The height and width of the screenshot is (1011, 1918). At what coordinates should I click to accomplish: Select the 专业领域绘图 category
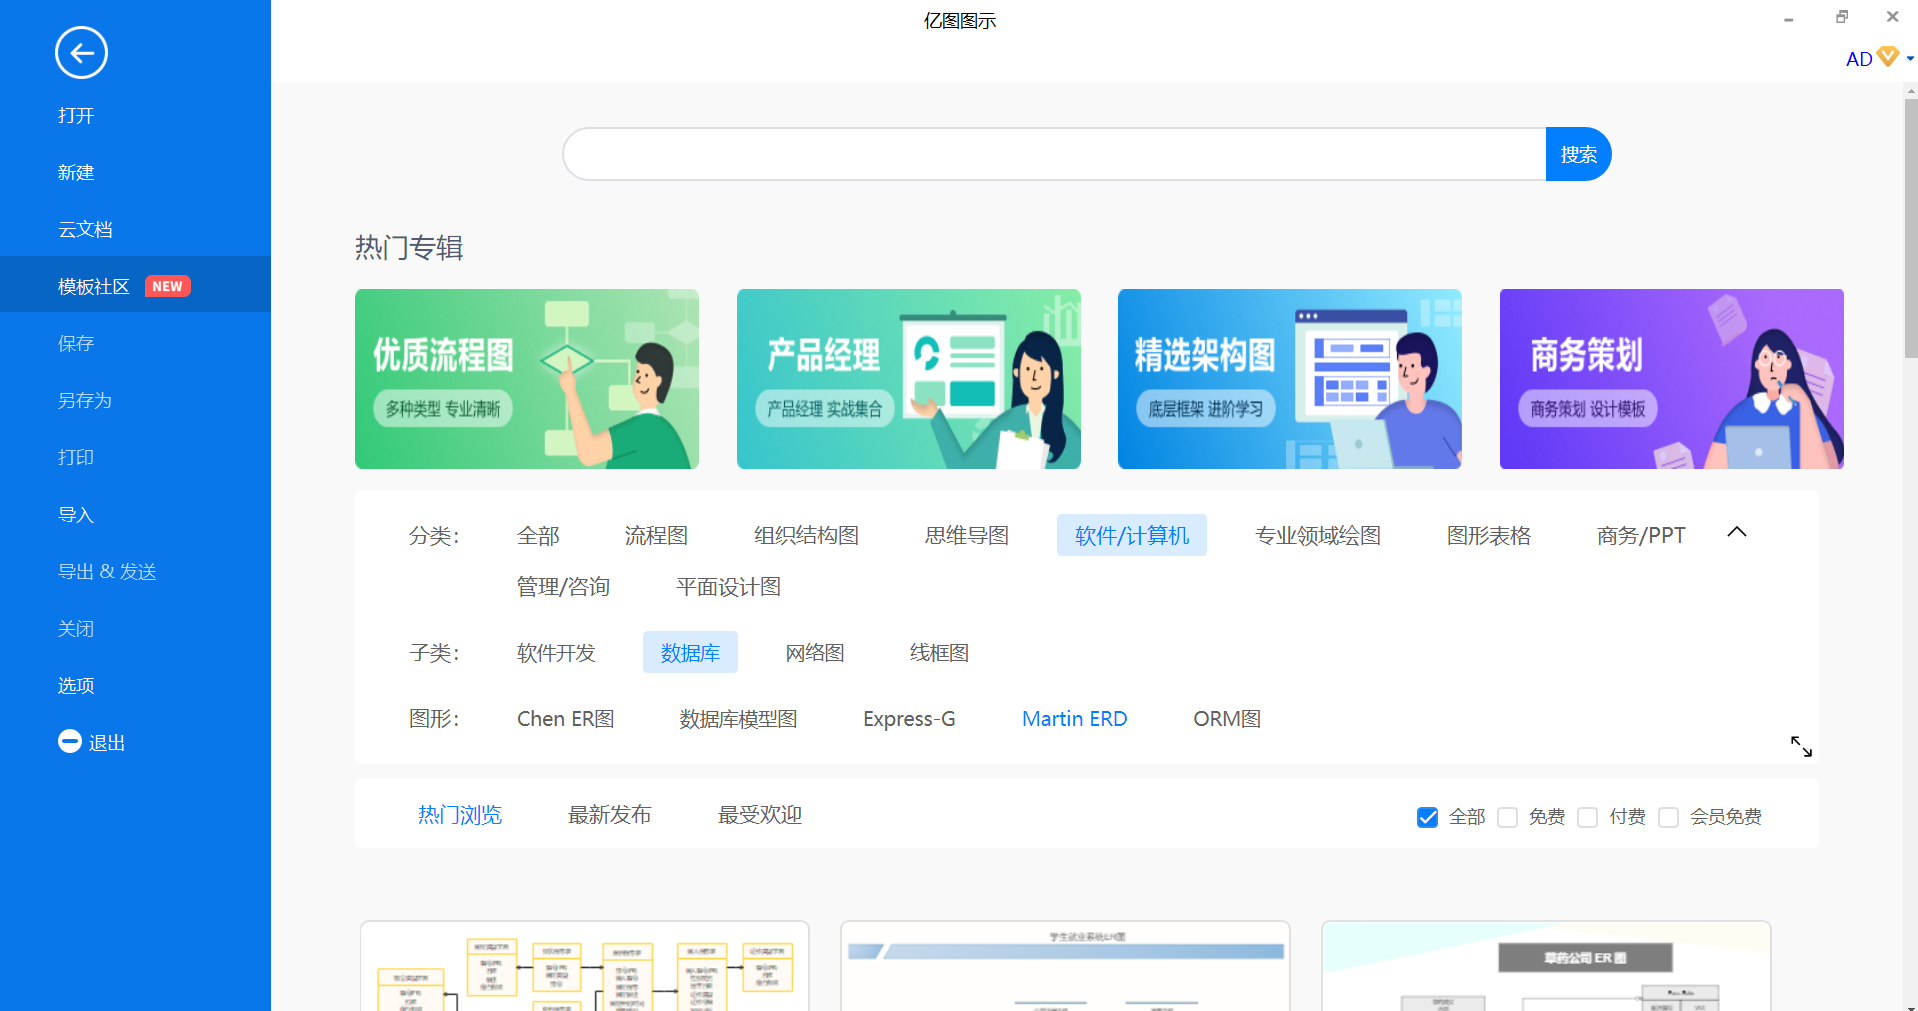[1318, 536]
